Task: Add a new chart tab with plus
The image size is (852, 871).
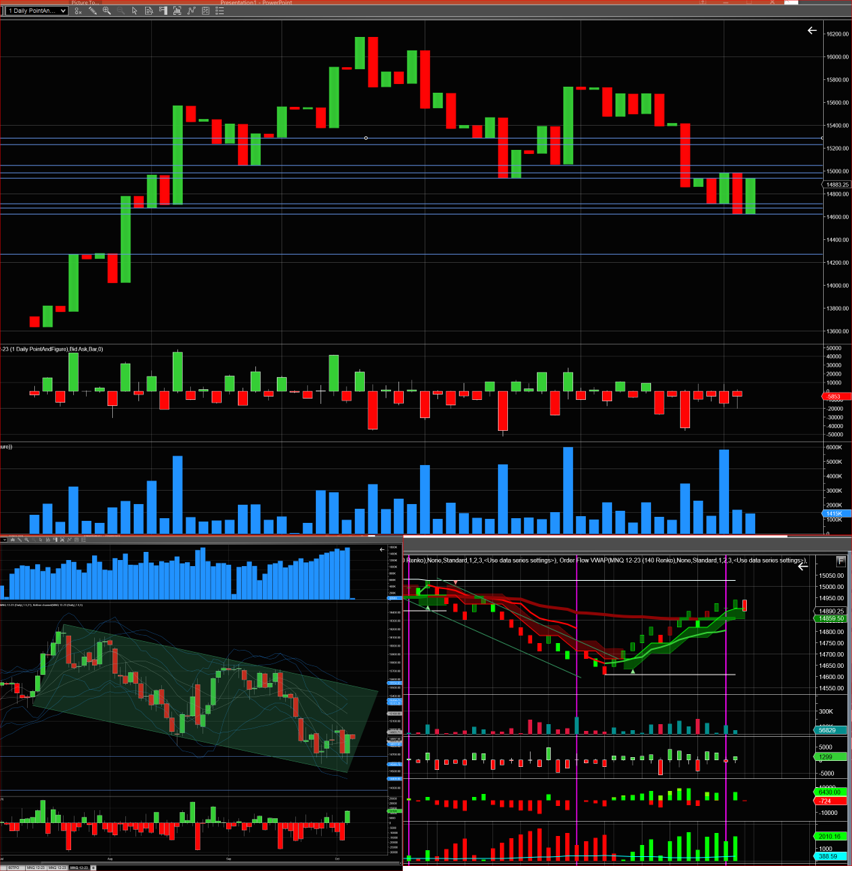Action: [93, 868]
